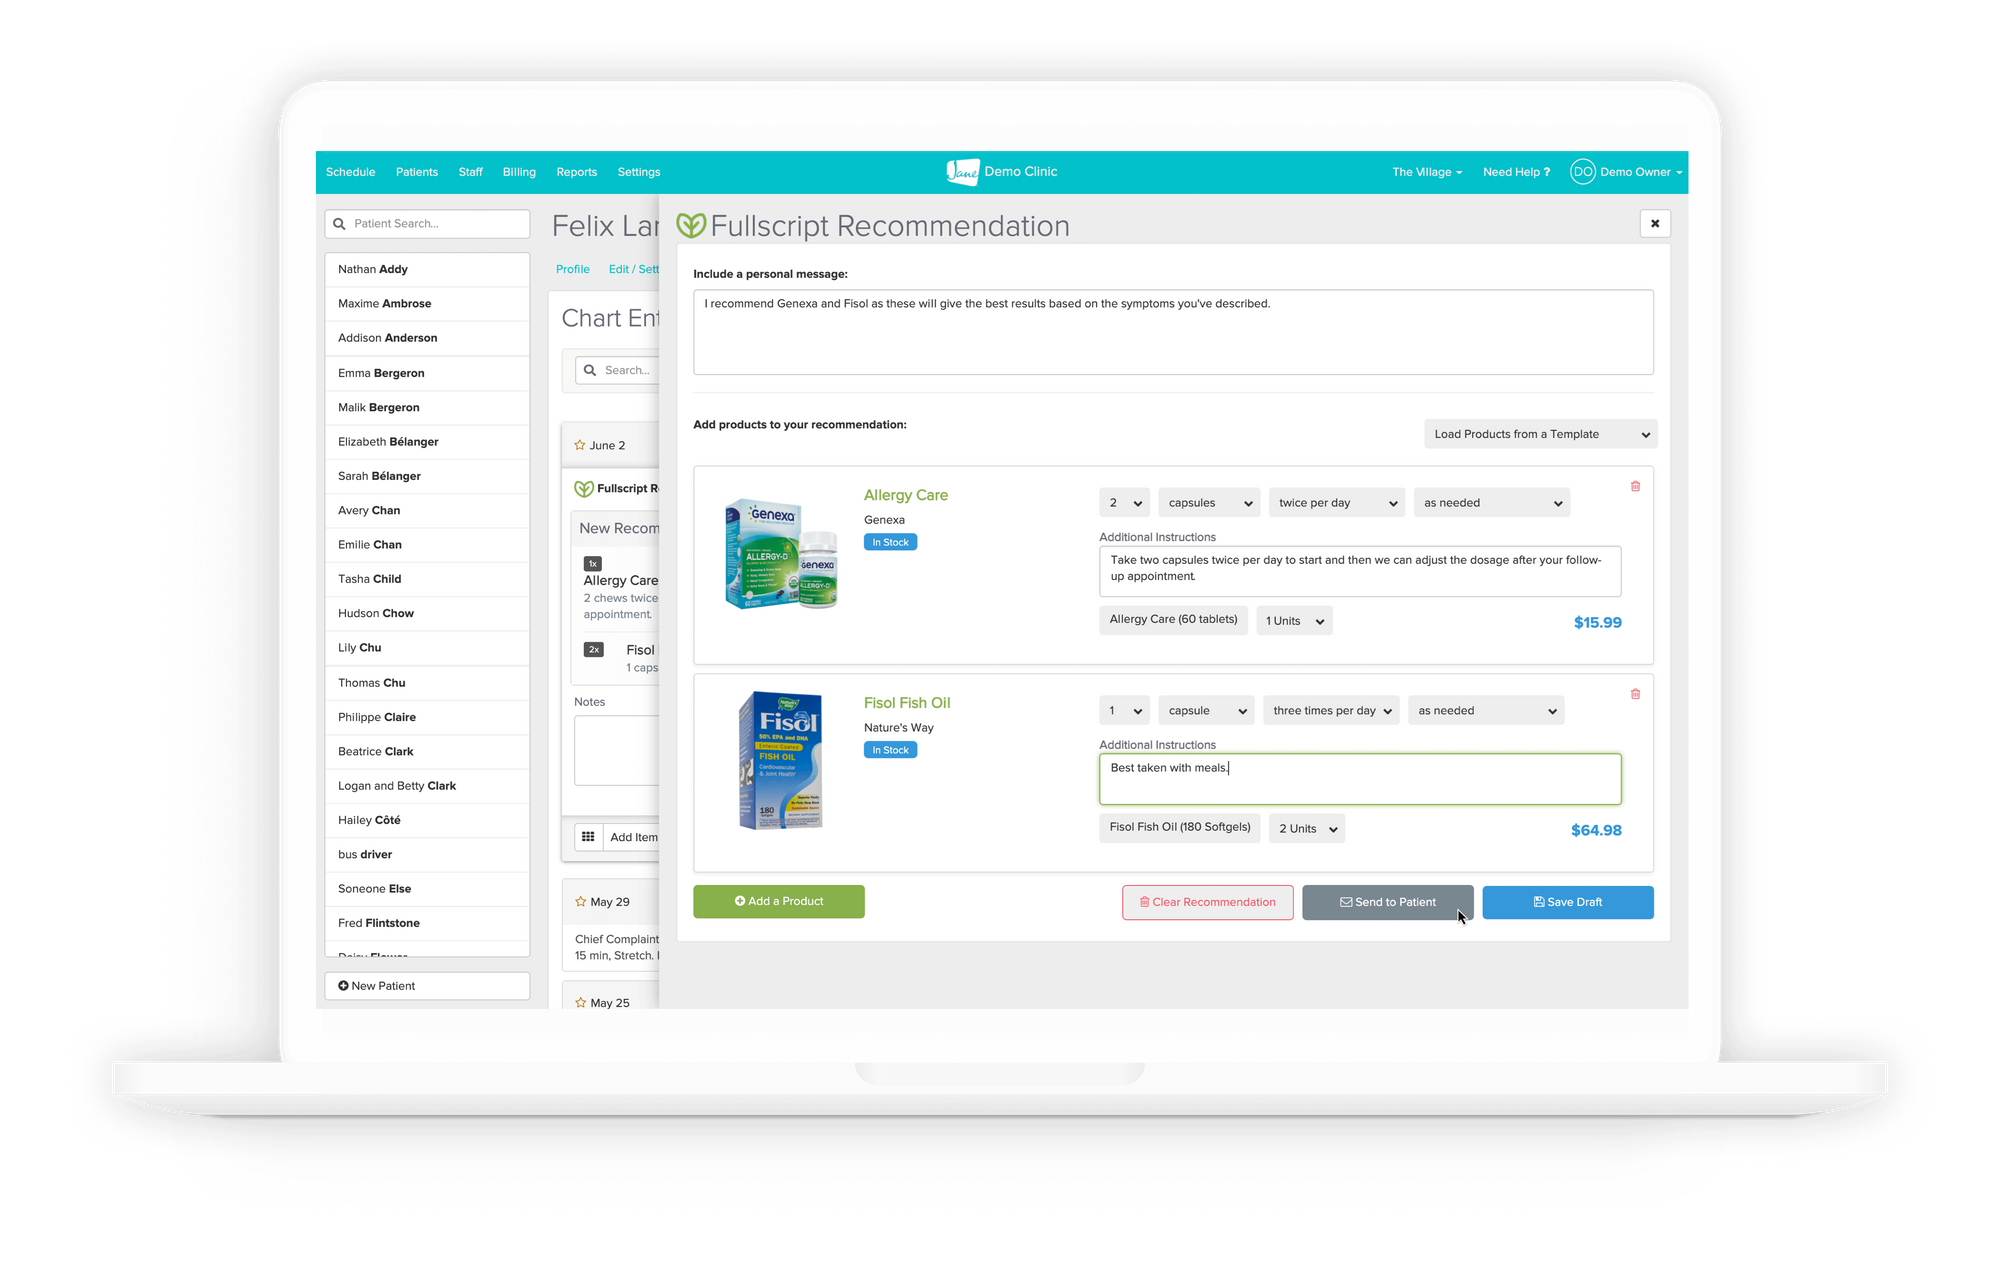
Task: Open Allergy Care's as needed dropdown
Action: 1492,503
